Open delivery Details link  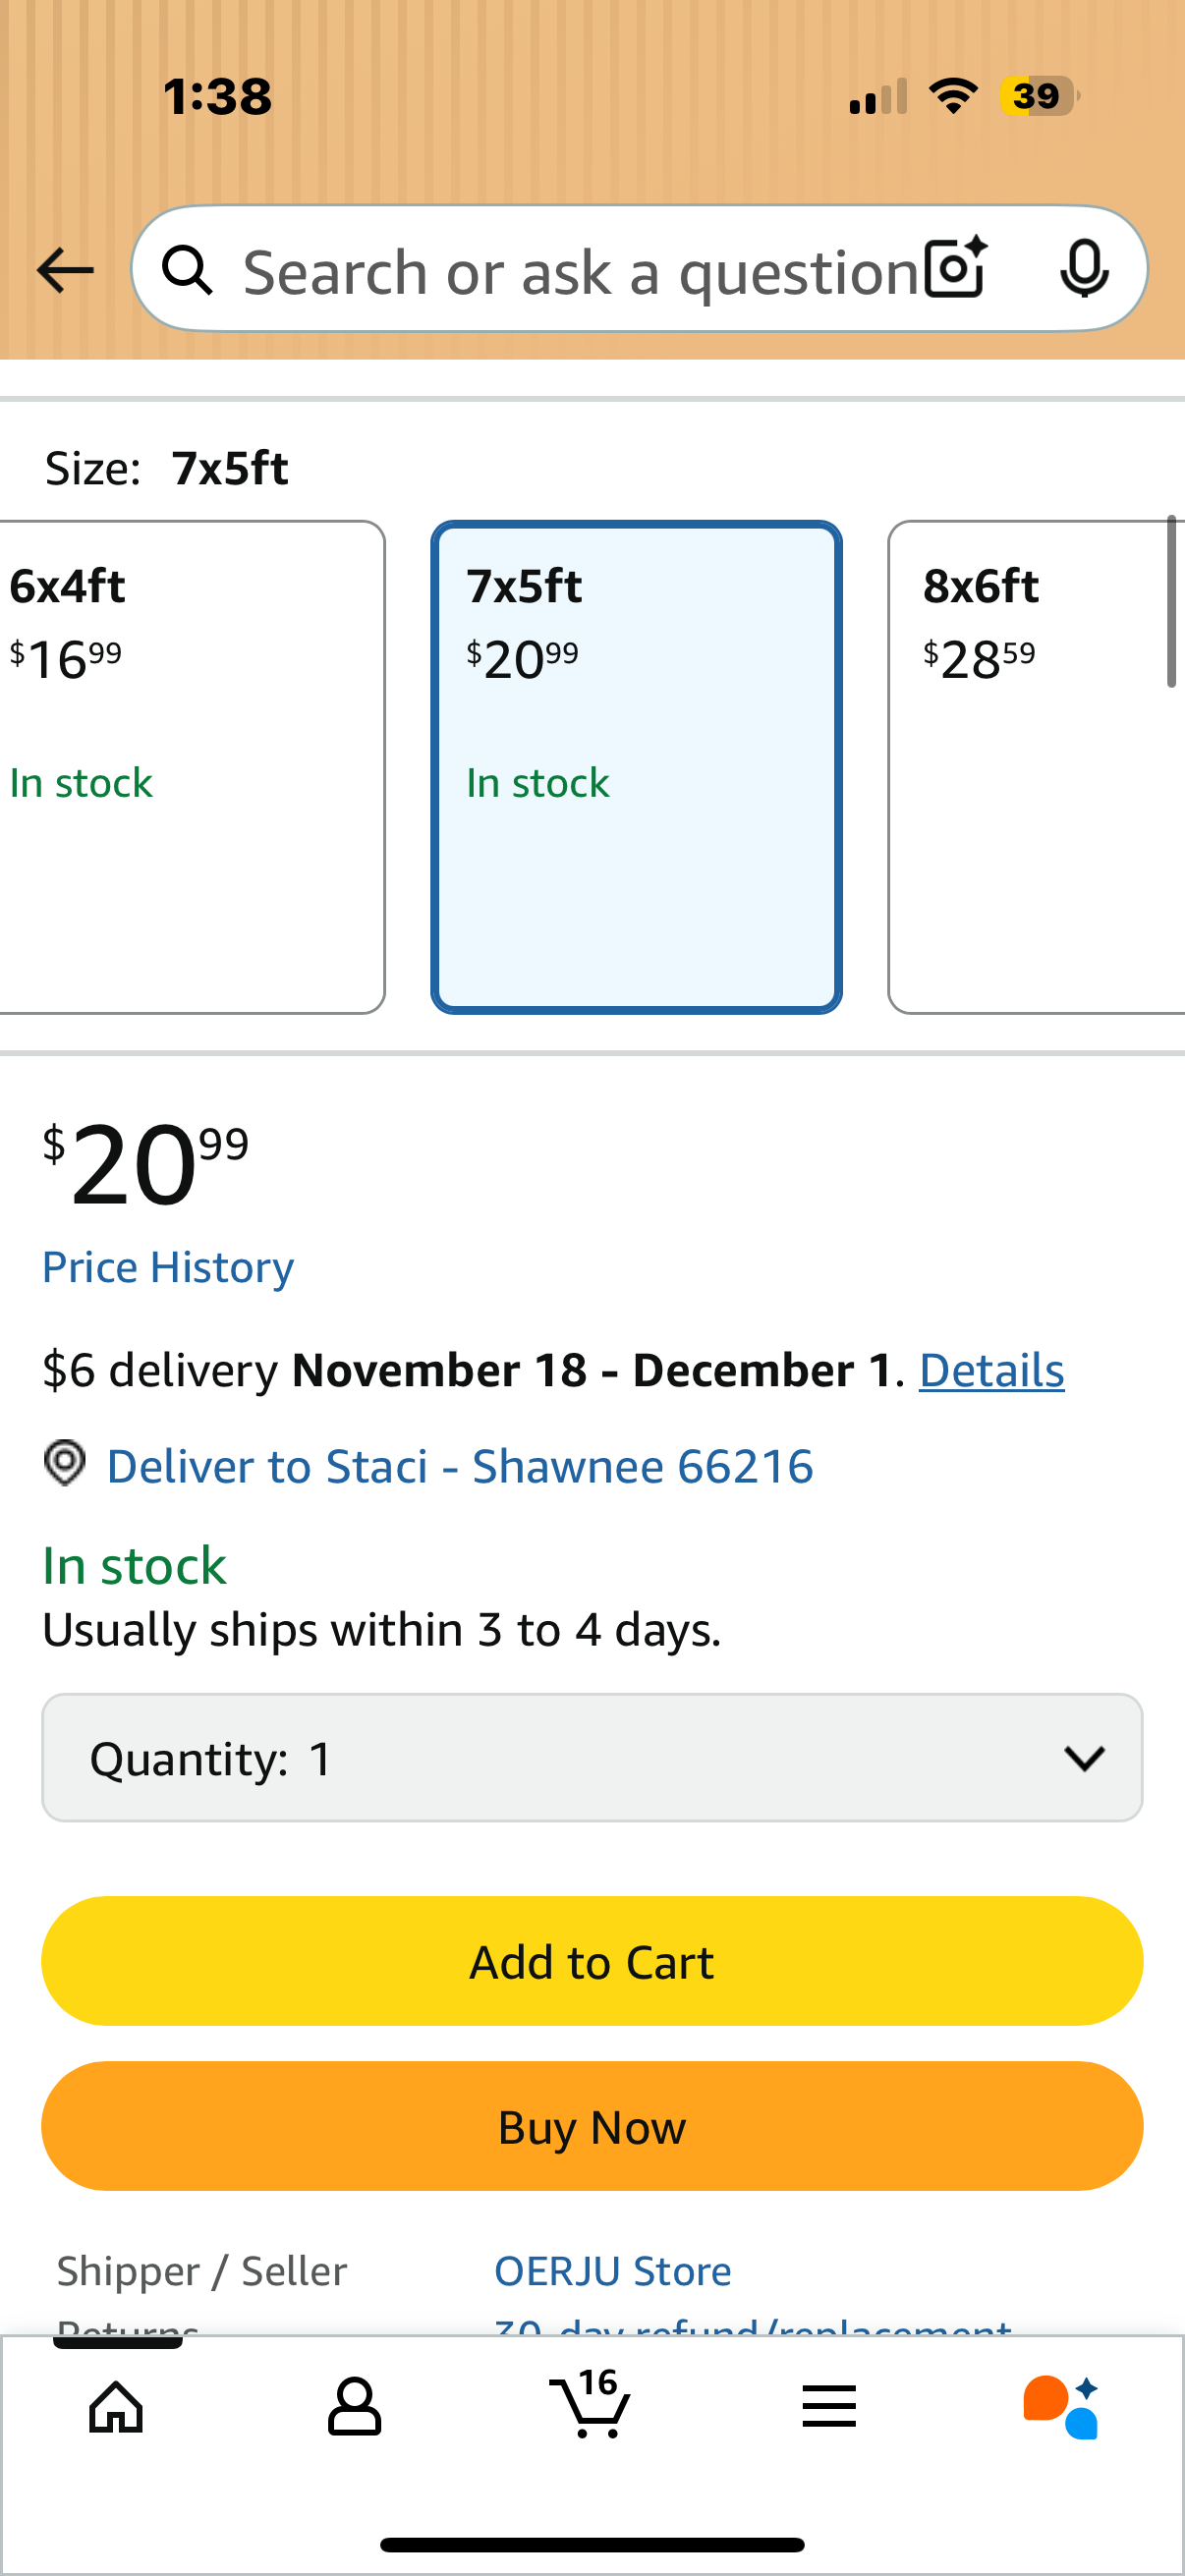click(991, 1370)
